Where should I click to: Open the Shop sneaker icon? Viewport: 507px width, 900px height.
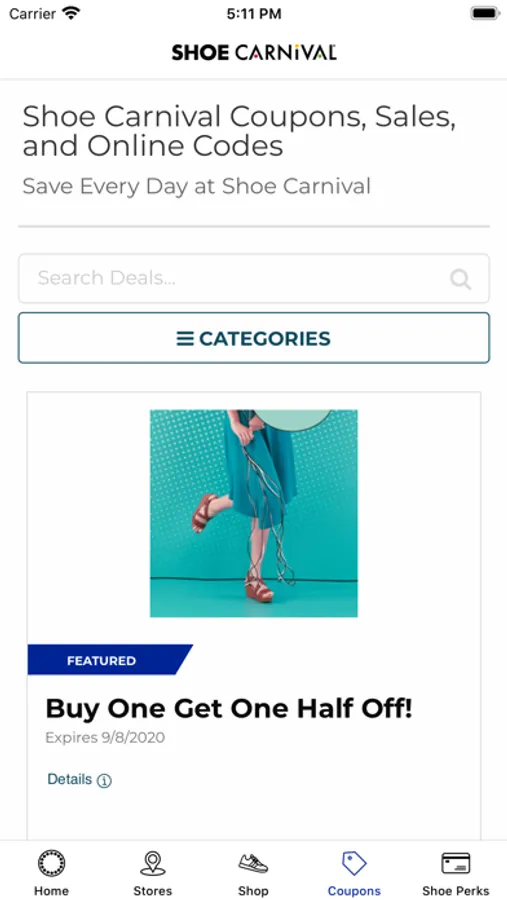[x=253, y=863]
